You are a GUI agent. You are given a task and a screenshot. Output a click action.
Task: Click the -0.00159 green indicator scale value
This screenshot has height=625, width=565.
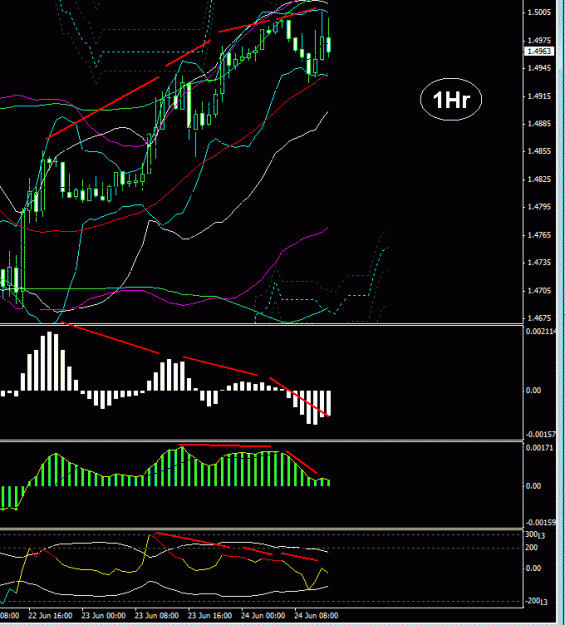[541, 522]
